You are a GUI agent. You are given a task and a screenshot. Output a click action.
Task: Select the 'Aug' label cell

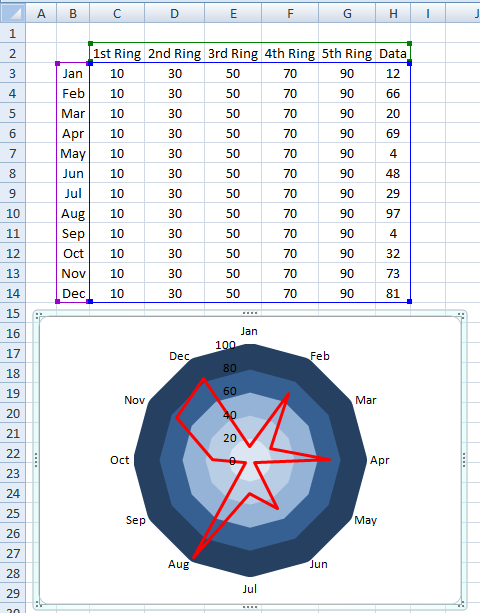(73, 213)
